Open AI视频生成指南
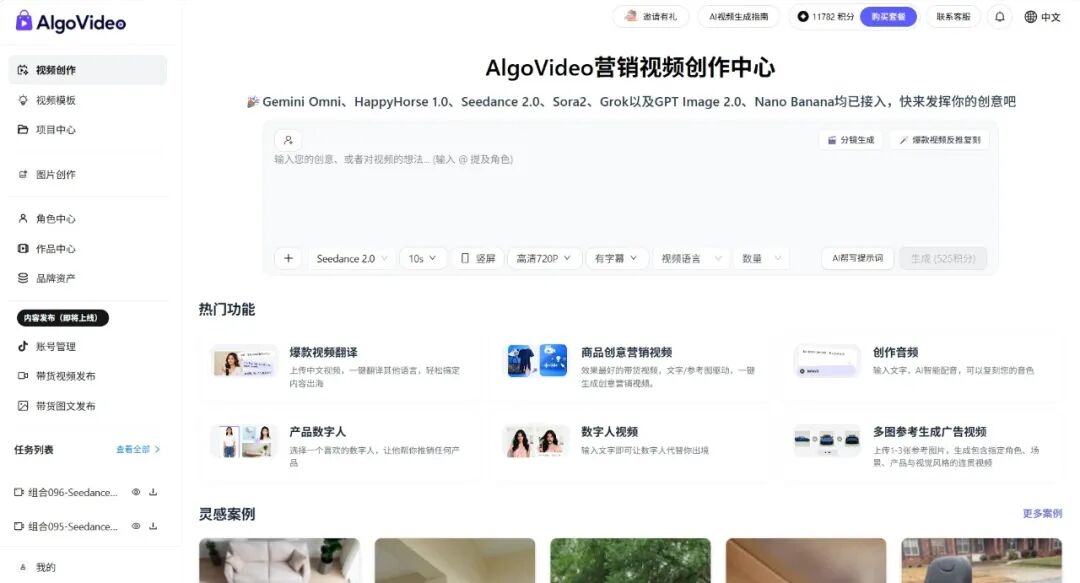Screen dimensions: 1080x583 (738, 17)
